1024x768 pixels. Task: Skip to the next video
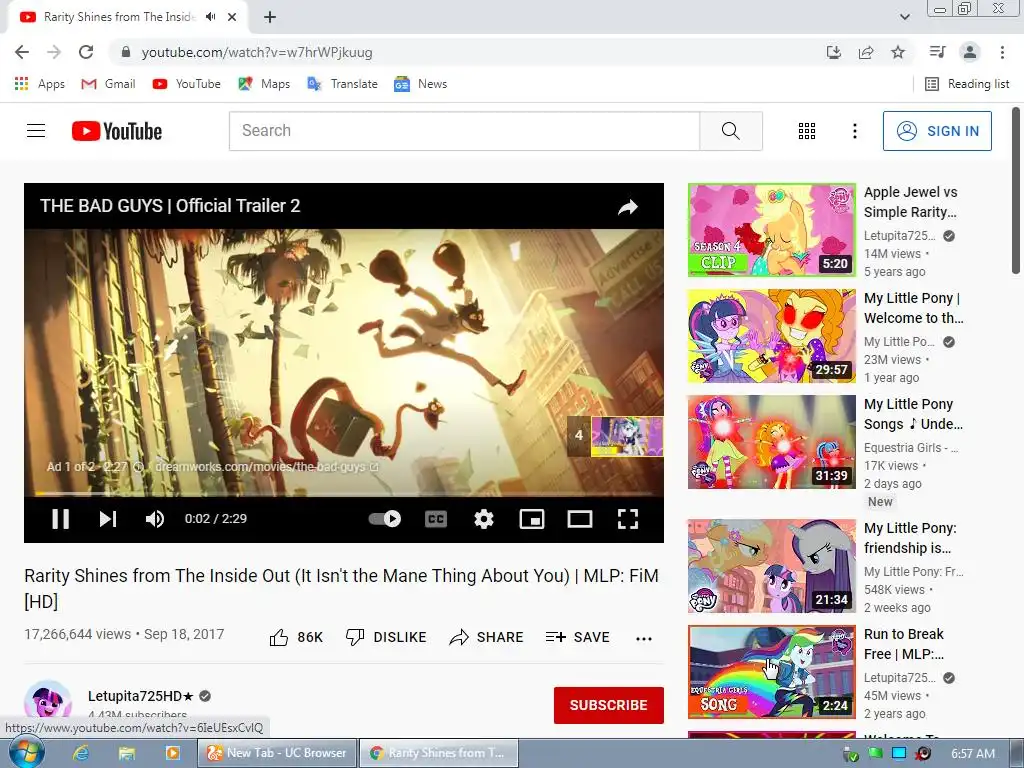(x=108, y=519)
